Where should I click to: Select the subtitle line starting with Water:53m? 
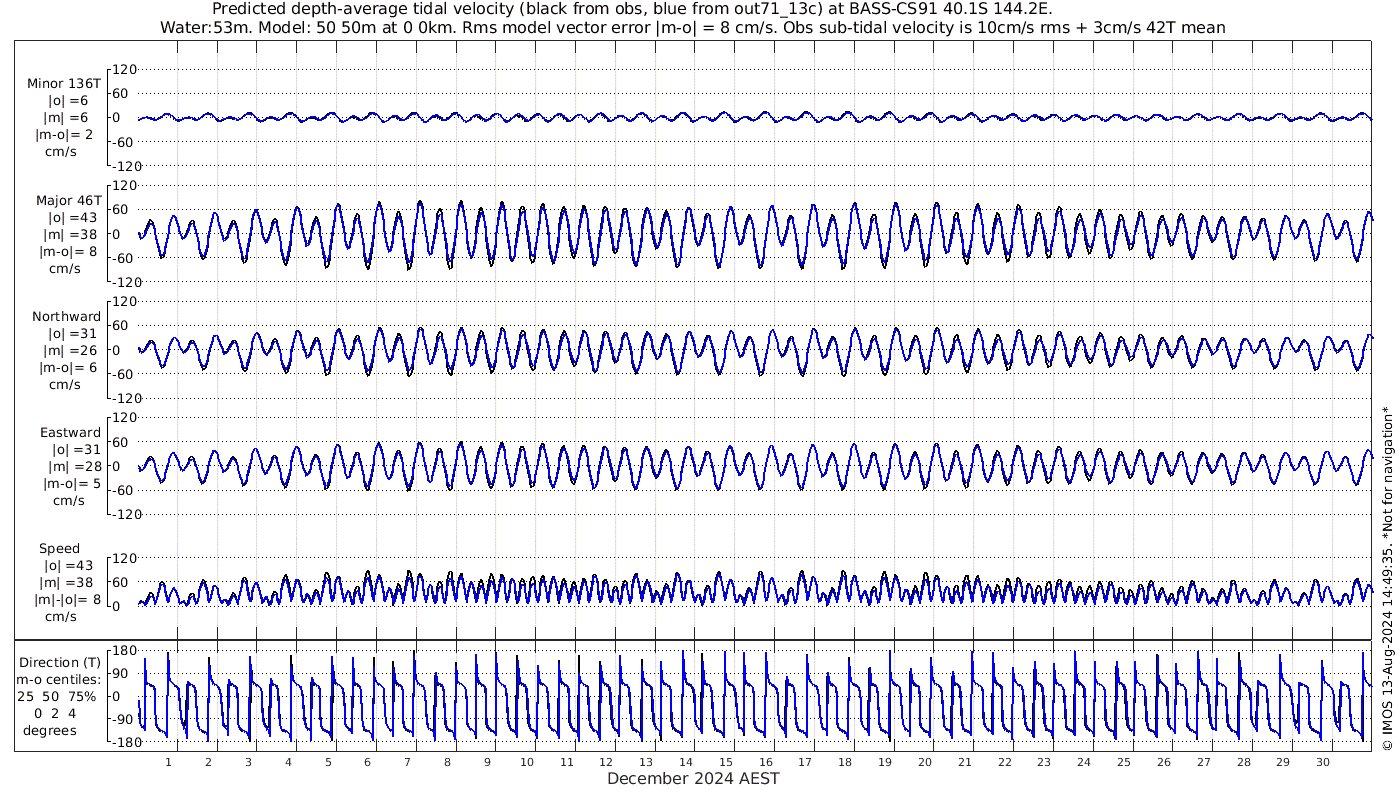(x=693, y=27)
